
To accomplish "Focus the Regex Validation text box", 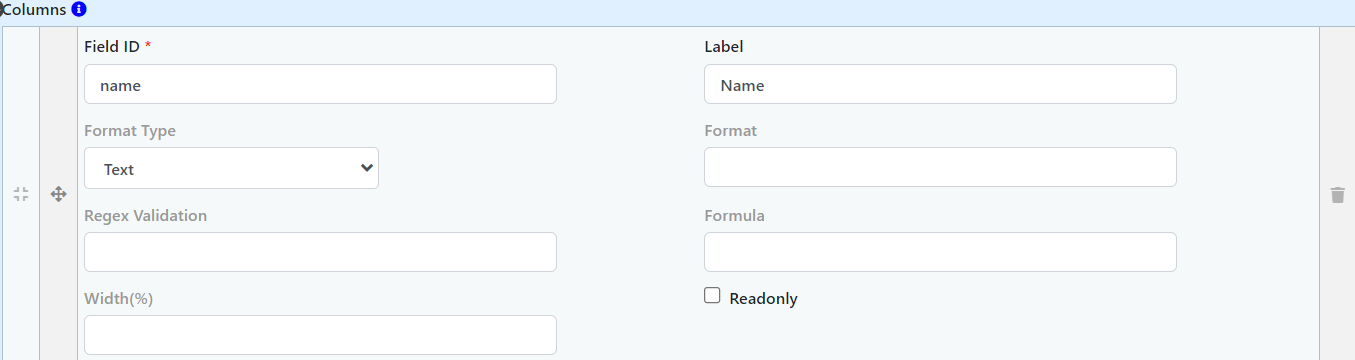I will (x=320, y=252).
